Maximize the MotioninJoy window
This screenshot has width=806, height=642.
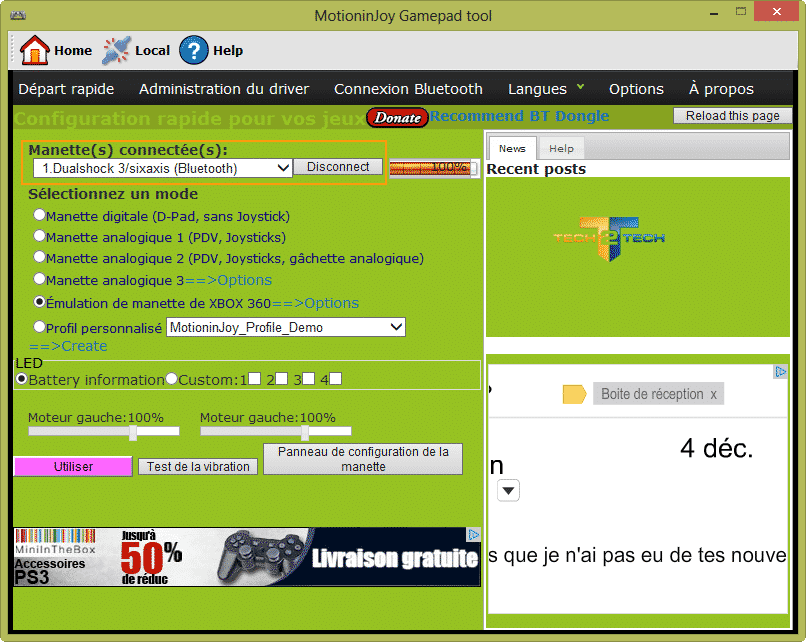[x=741, y=12]
